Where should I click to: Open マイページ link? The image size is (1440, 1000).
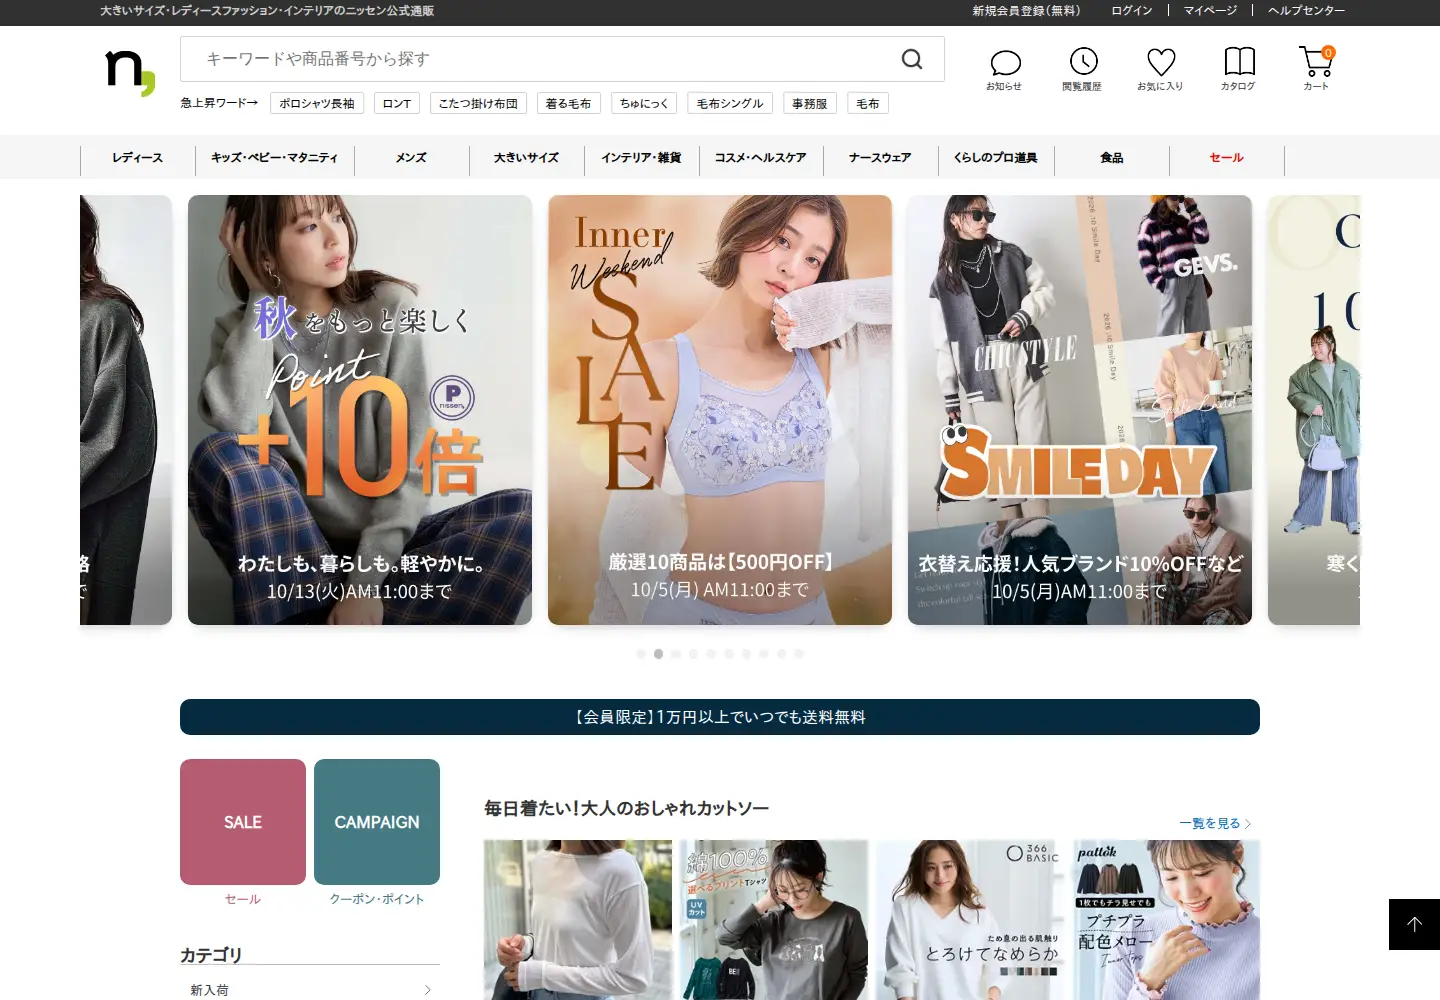(1211, 11)
